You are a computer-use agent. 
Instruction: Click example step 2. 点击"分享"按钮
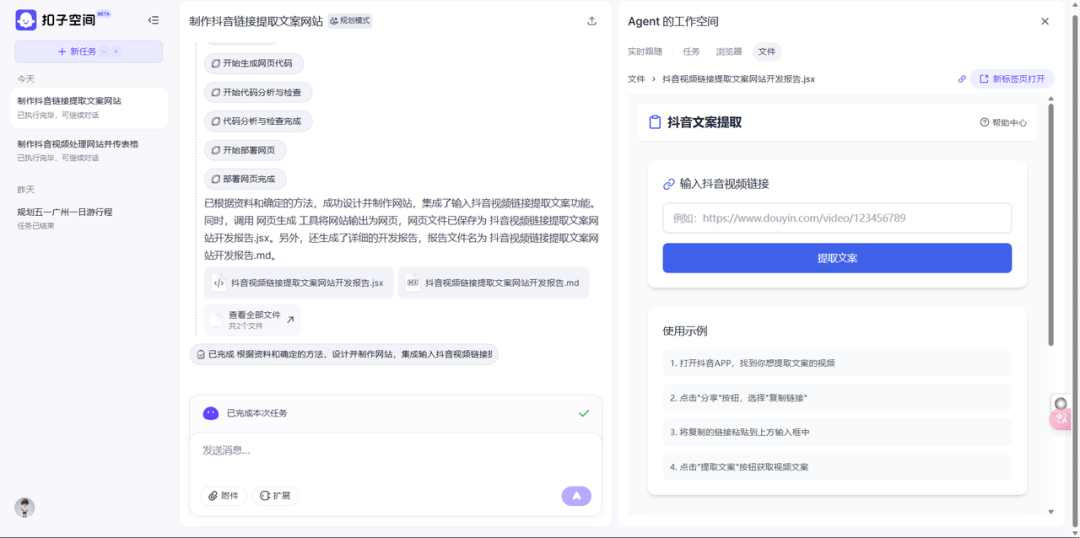click(837, 397)
